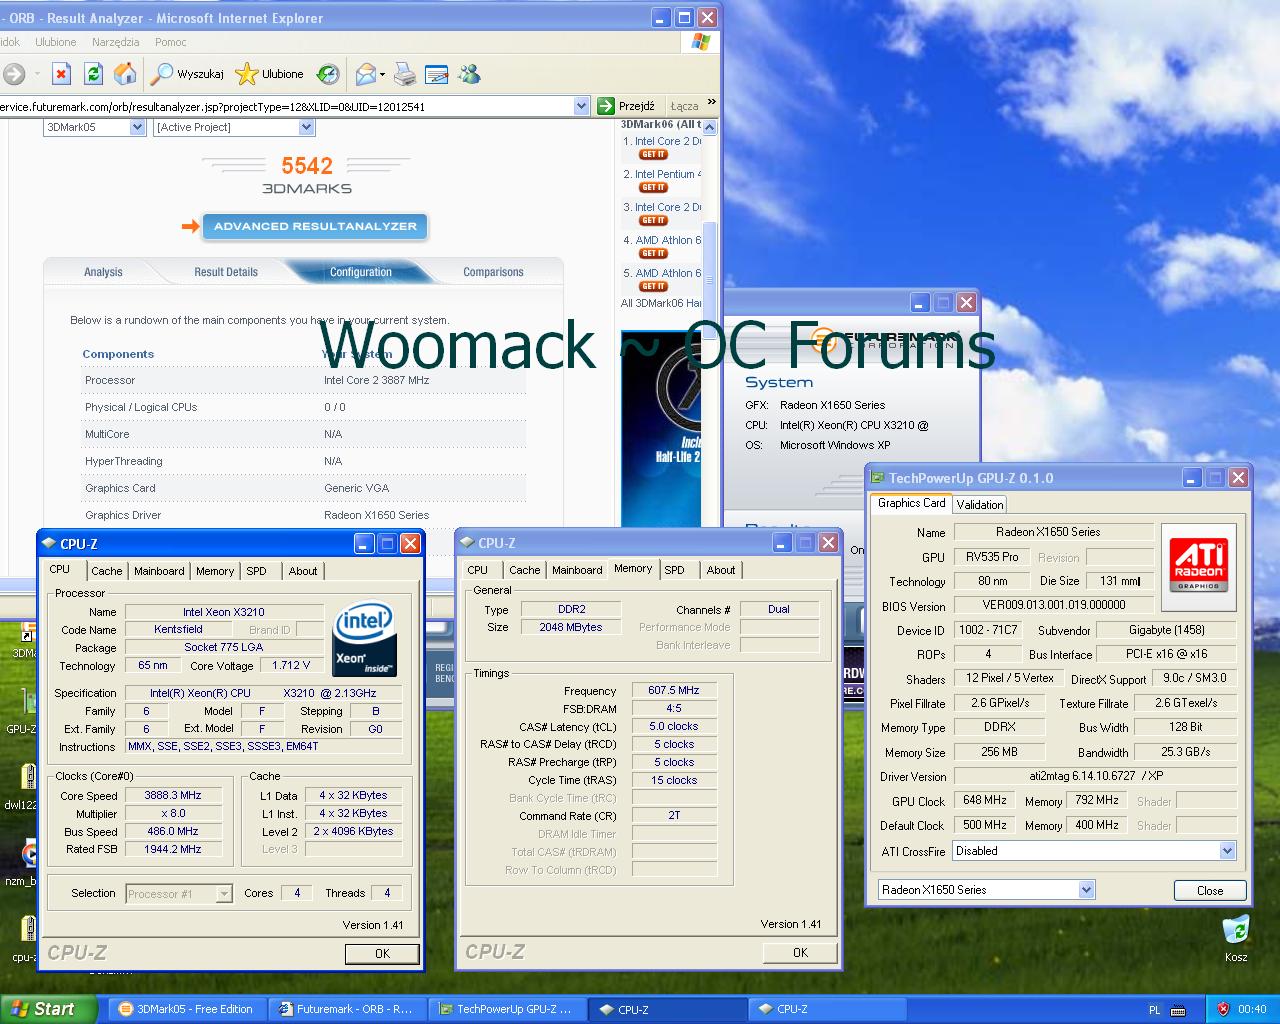This screenshot has width=1280, height=1024.
Task: Open the Narzędzia menu
Action: click(x=116, y=42)
